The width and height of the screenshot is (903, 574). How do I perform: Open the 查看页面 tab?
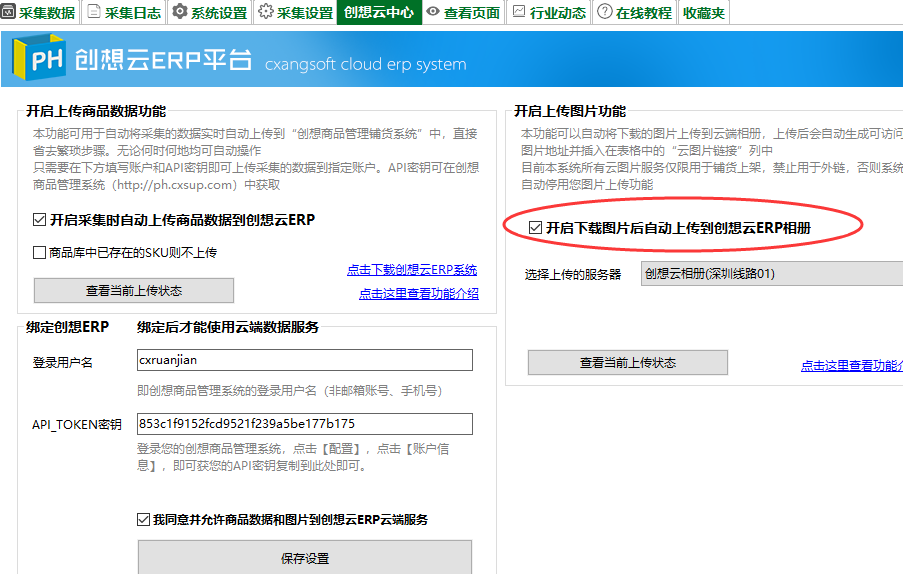click(464, 12)
